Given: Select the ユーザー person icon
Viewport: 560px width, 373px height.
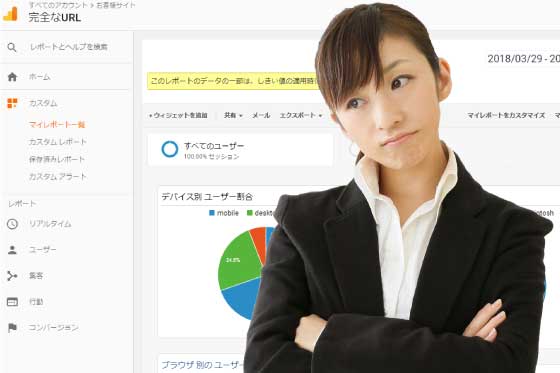Looking at the screenshot, I should [x=12, y=250].
